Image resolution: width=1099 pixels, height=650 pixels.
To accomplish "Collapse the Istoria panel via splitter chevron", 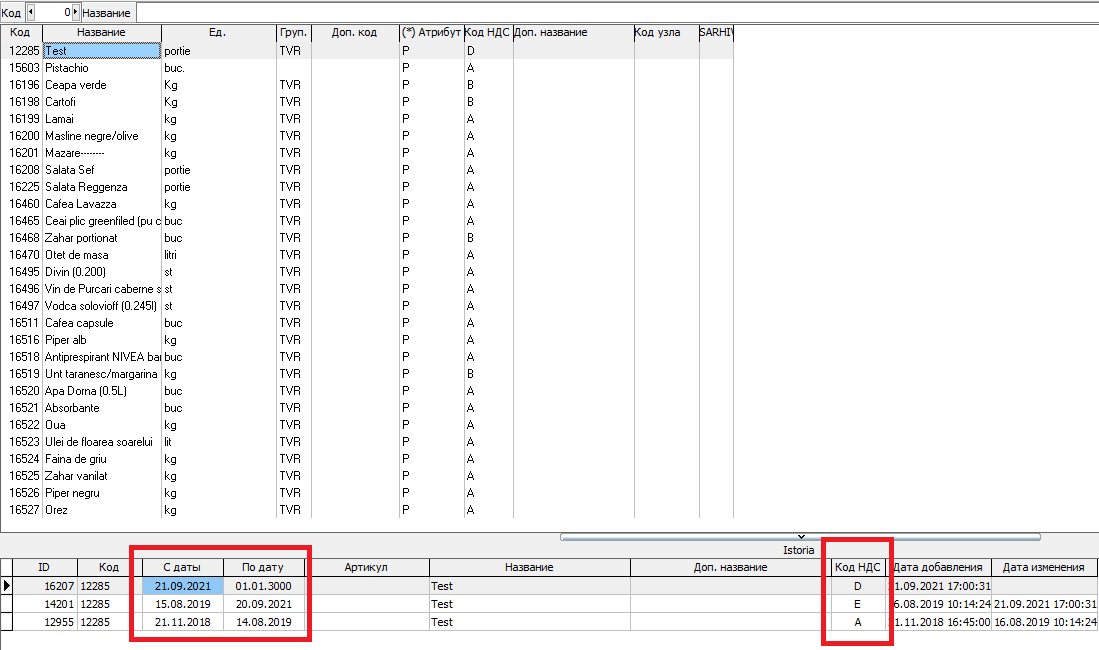I will pos(800,537).
